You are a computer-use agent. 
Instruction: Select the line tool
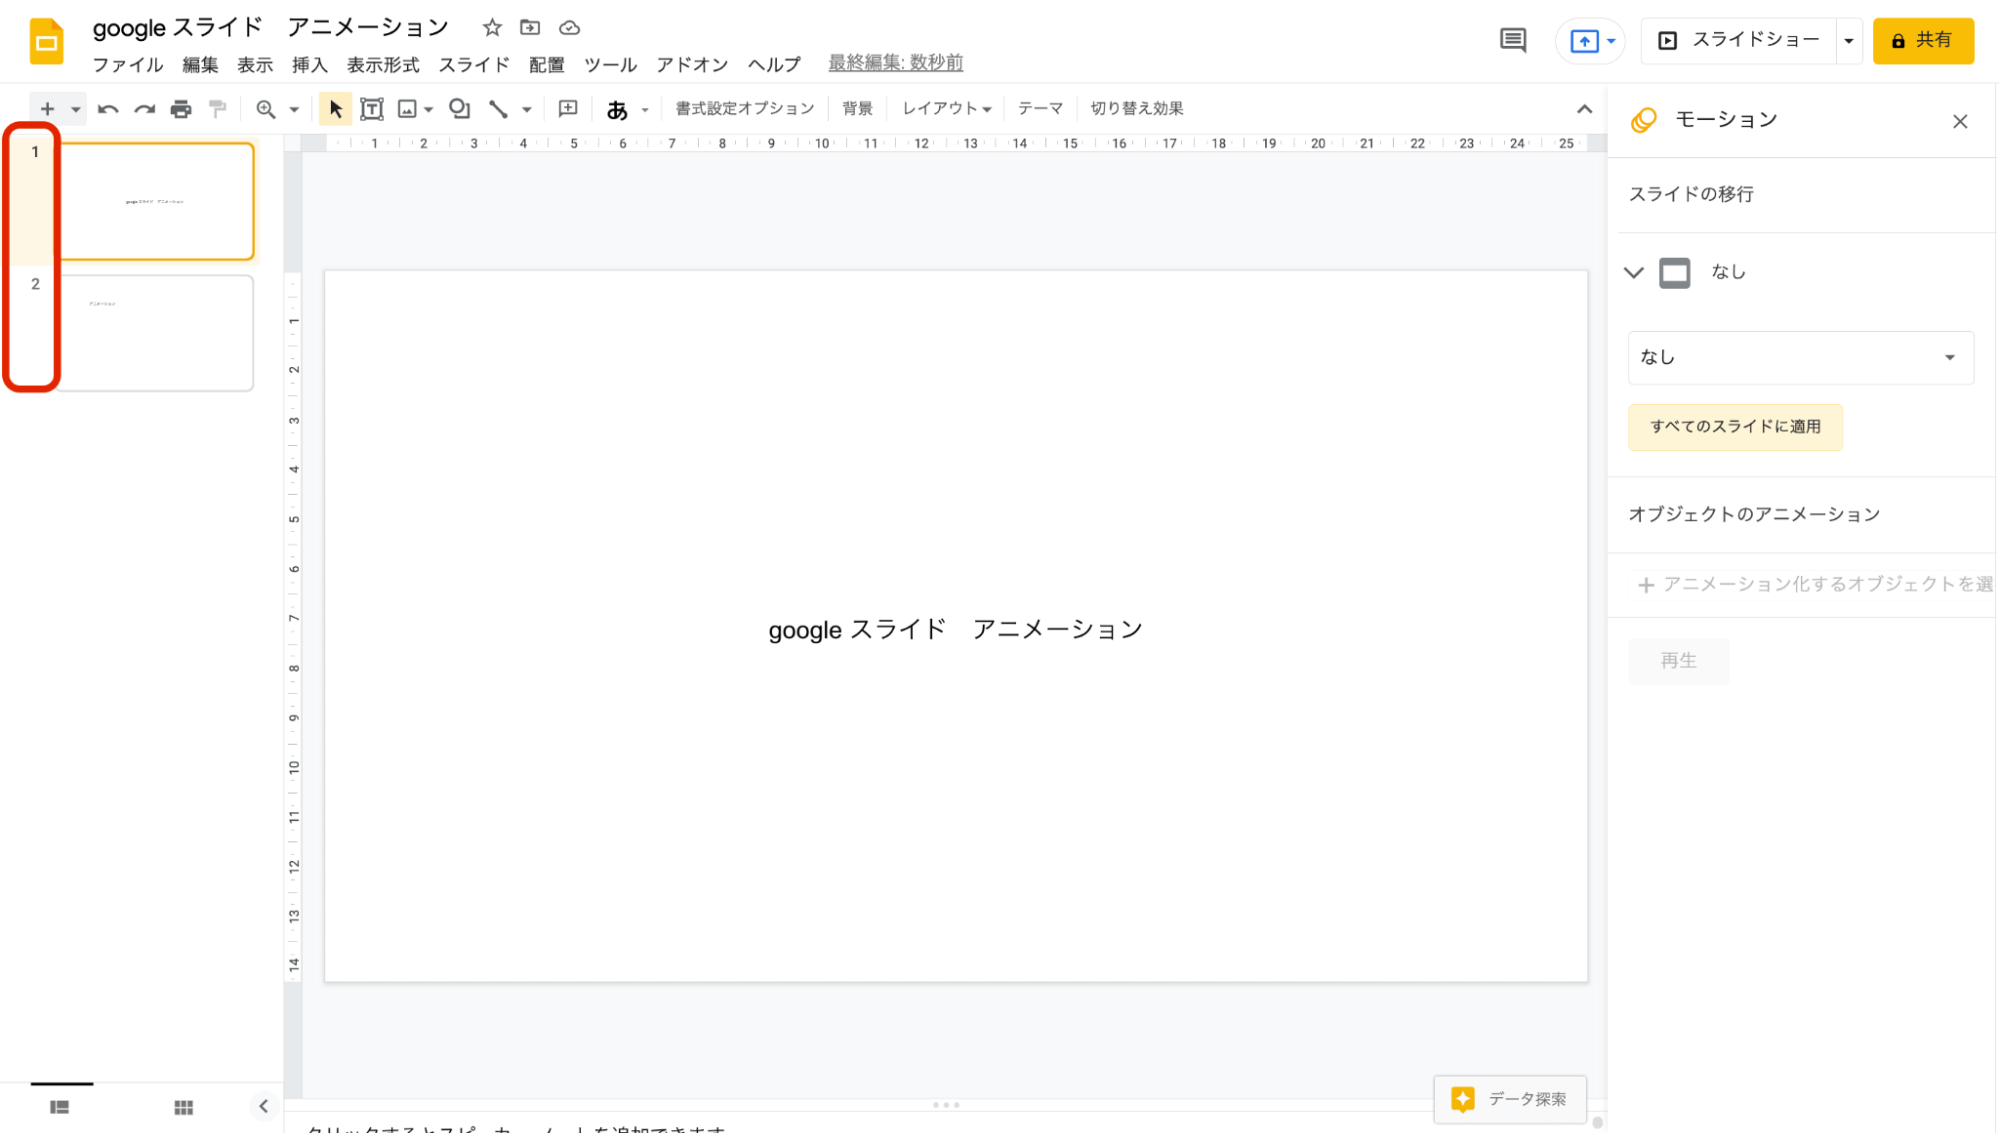point(498,109)
